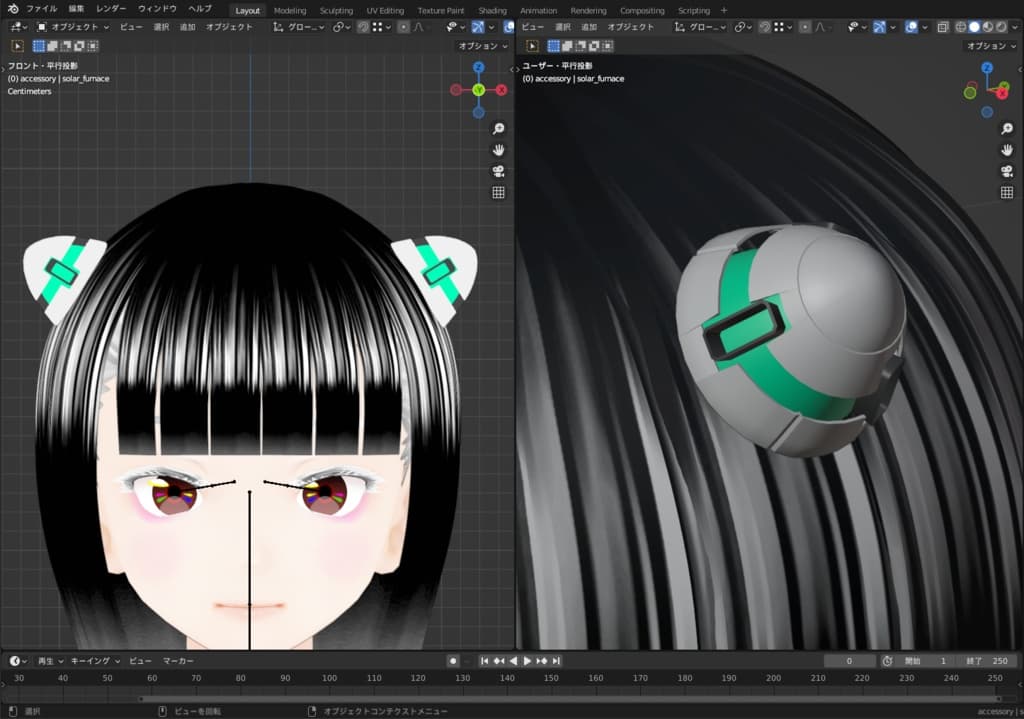
Task: Toggle X-ray mode in the right viewport
Action: click(x=942, y=29)
